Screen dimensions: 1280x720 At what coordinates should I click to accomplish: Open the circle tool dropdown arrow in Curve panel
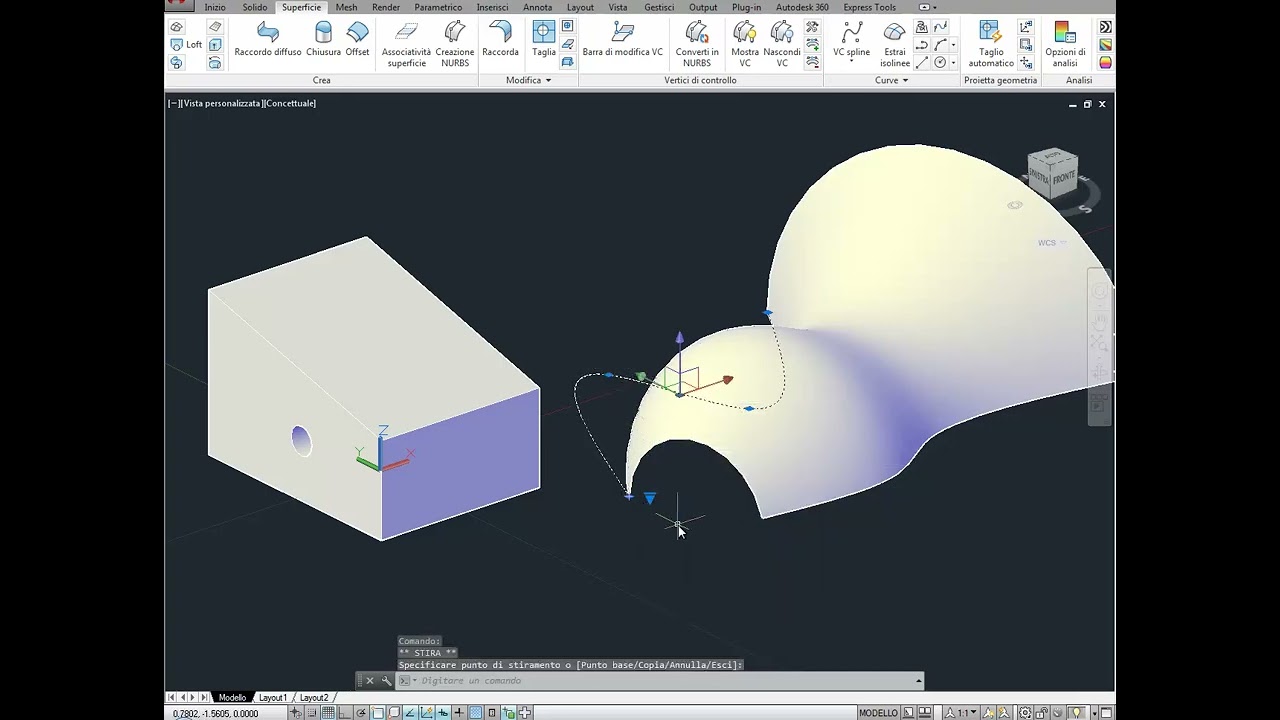pyautogui.click(x=953, y=62)
